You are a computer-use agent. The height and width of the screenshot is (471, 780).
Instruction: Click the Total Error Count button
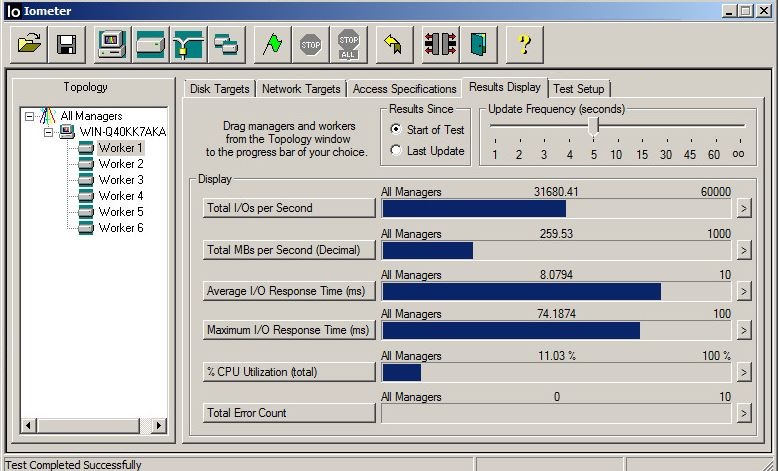coord(289,413)
